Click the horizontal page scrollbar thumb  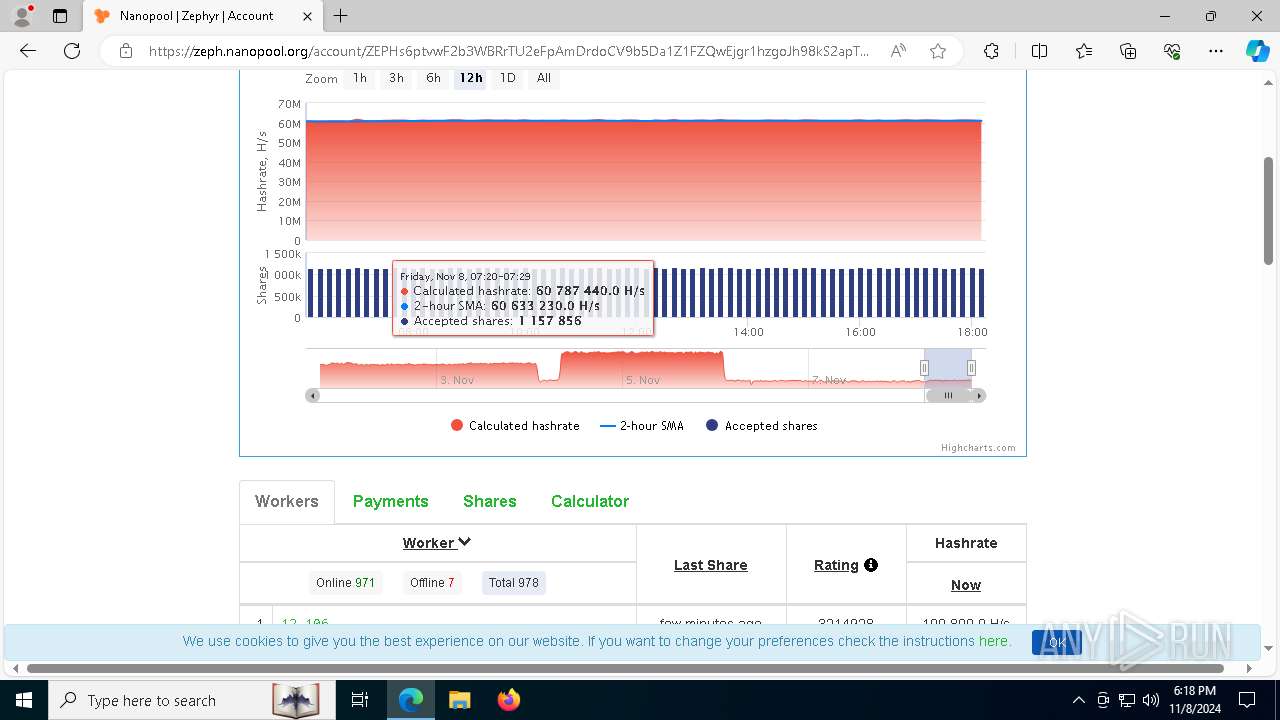(x=625, y=668)
